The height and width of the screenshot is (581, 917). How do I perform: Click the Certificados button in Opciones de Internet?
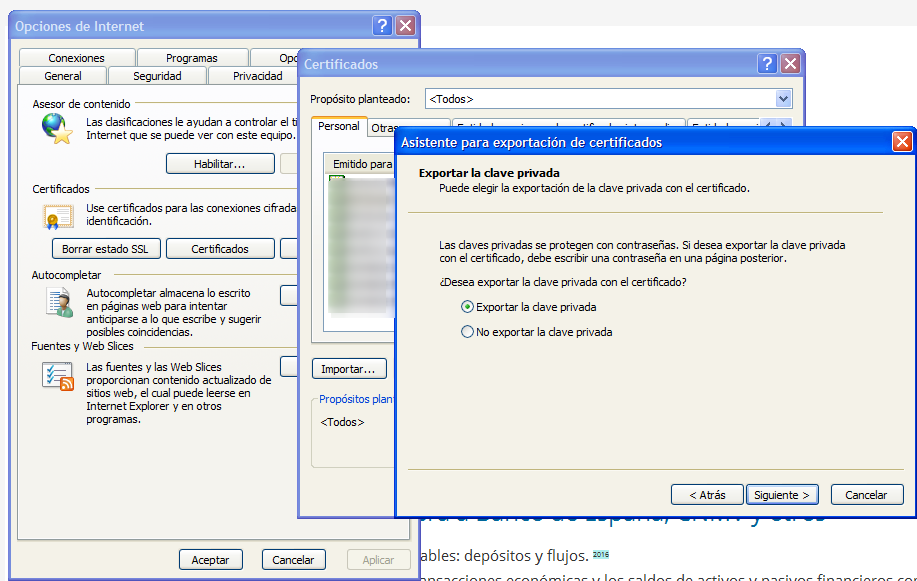[220, 249]
